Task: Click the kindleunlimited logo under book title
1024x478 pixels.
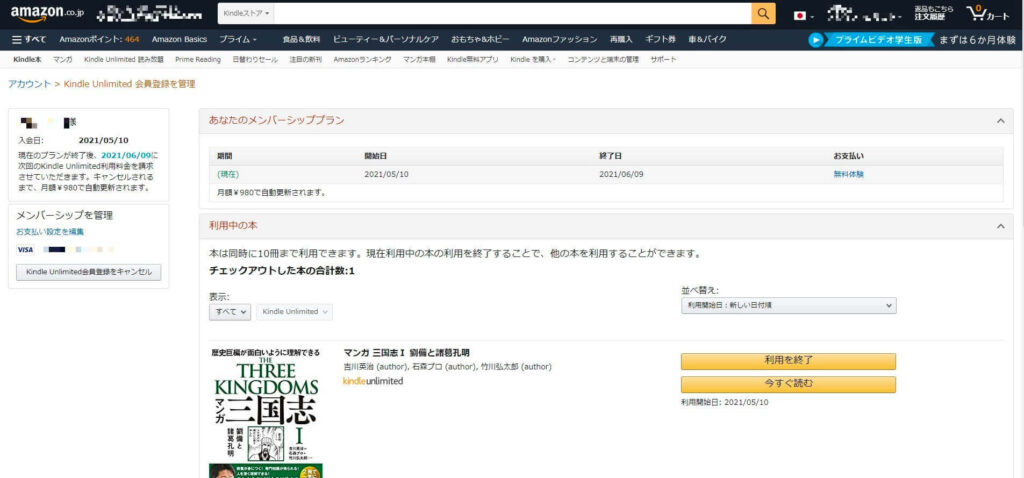Action: point(373,381)
